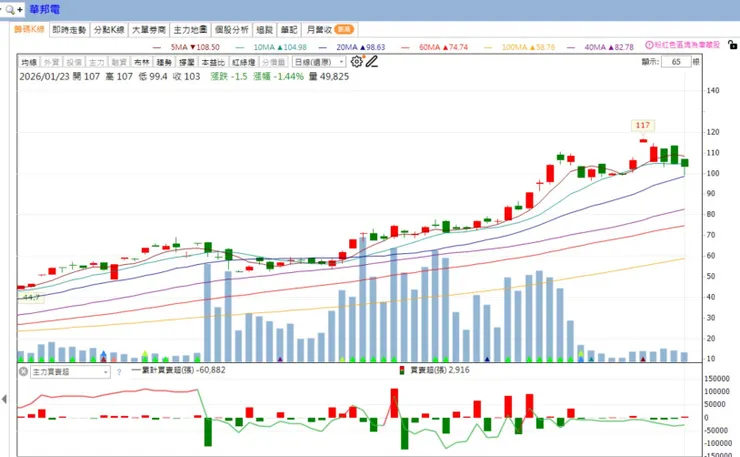
Task: Click the 累計買賣超(張) -60,882 legend
Action: point(178,370)
